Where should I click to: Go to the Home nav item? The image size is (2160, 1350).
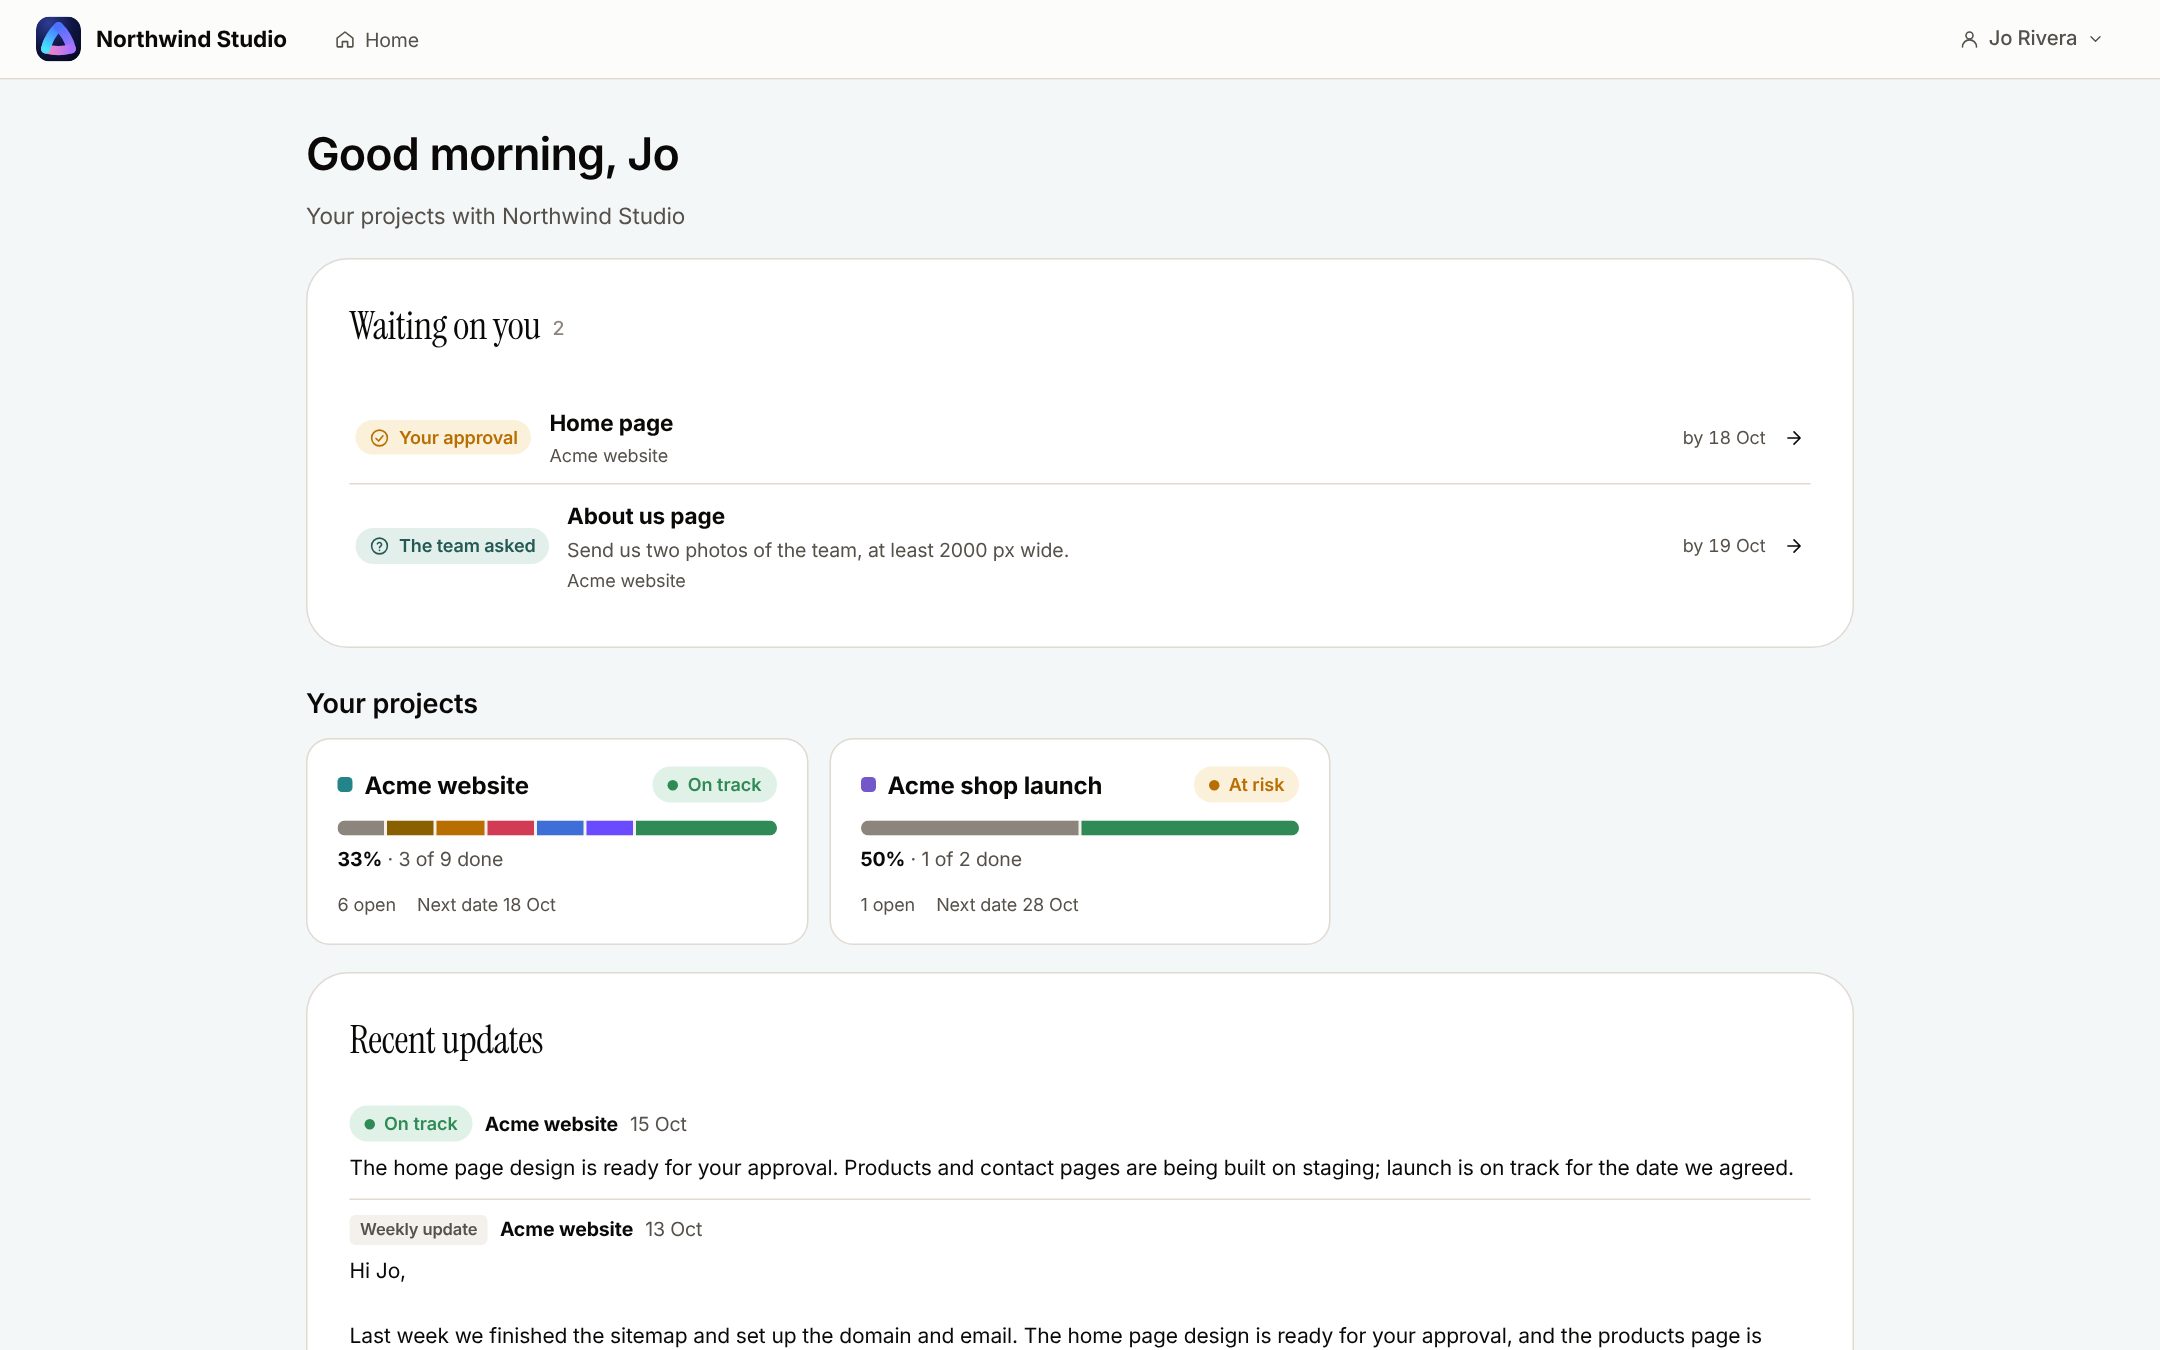pos(377,40)
